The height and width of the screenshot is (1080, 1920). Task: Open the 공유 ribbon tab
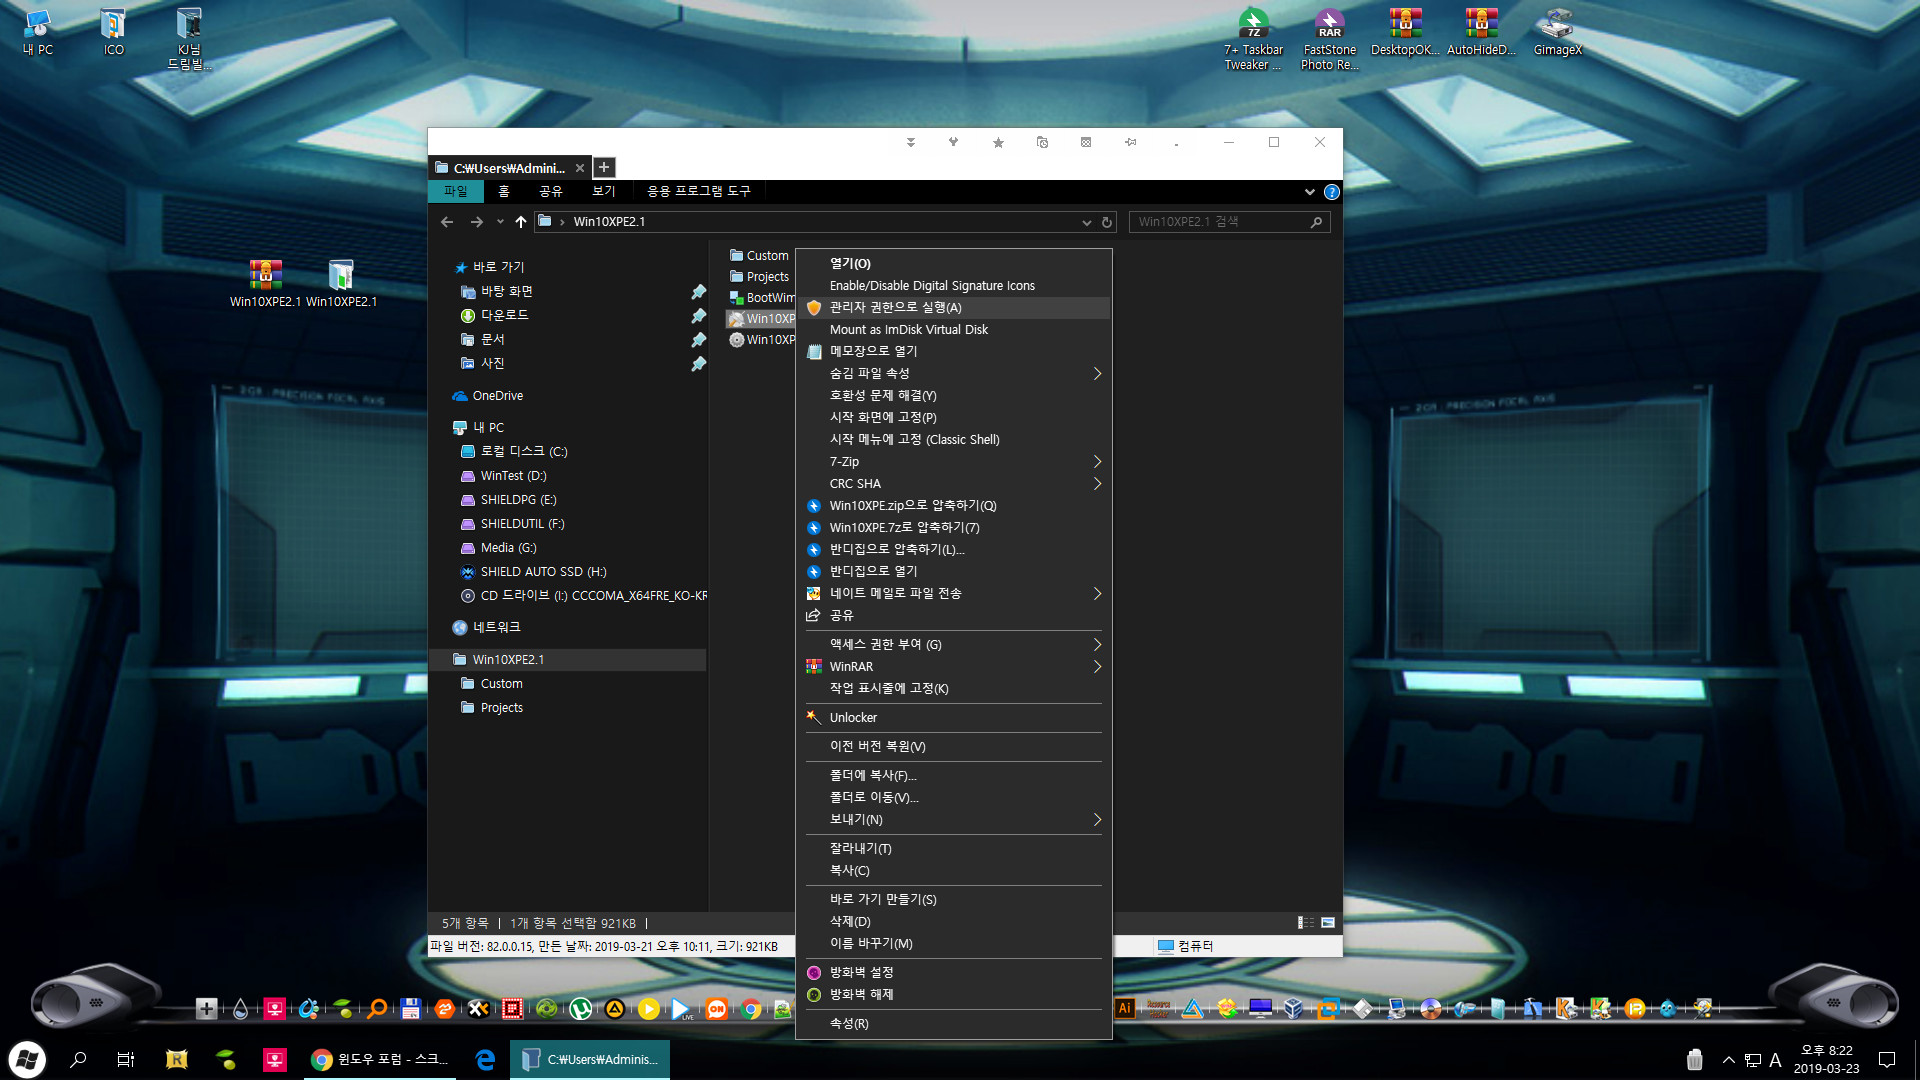[551, 191]
